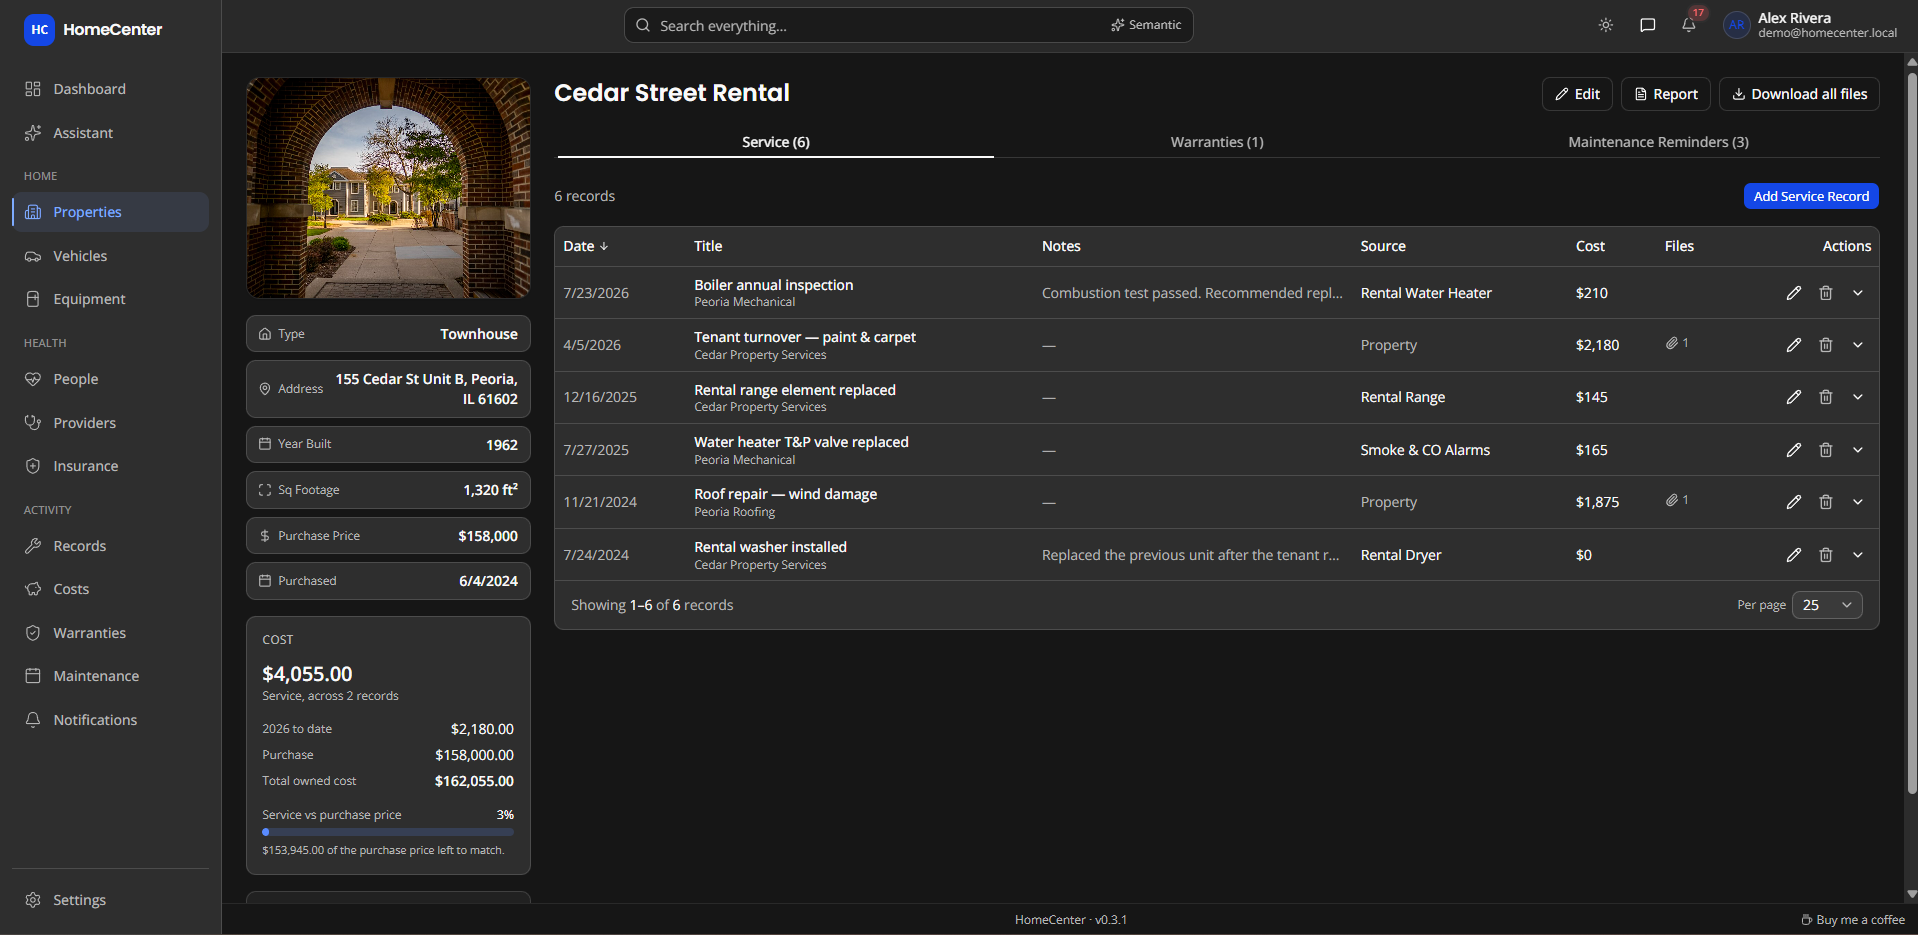Open Settings in the sidebar
Screen dimensions: 1918x935
[110, 900]
